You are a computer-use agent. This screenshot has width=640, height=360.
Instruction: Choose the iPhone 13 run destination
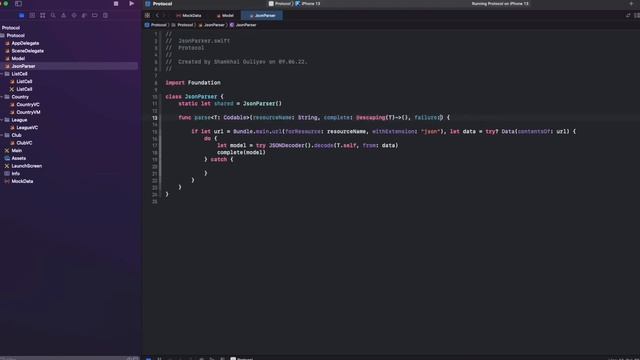coord(308,4)
